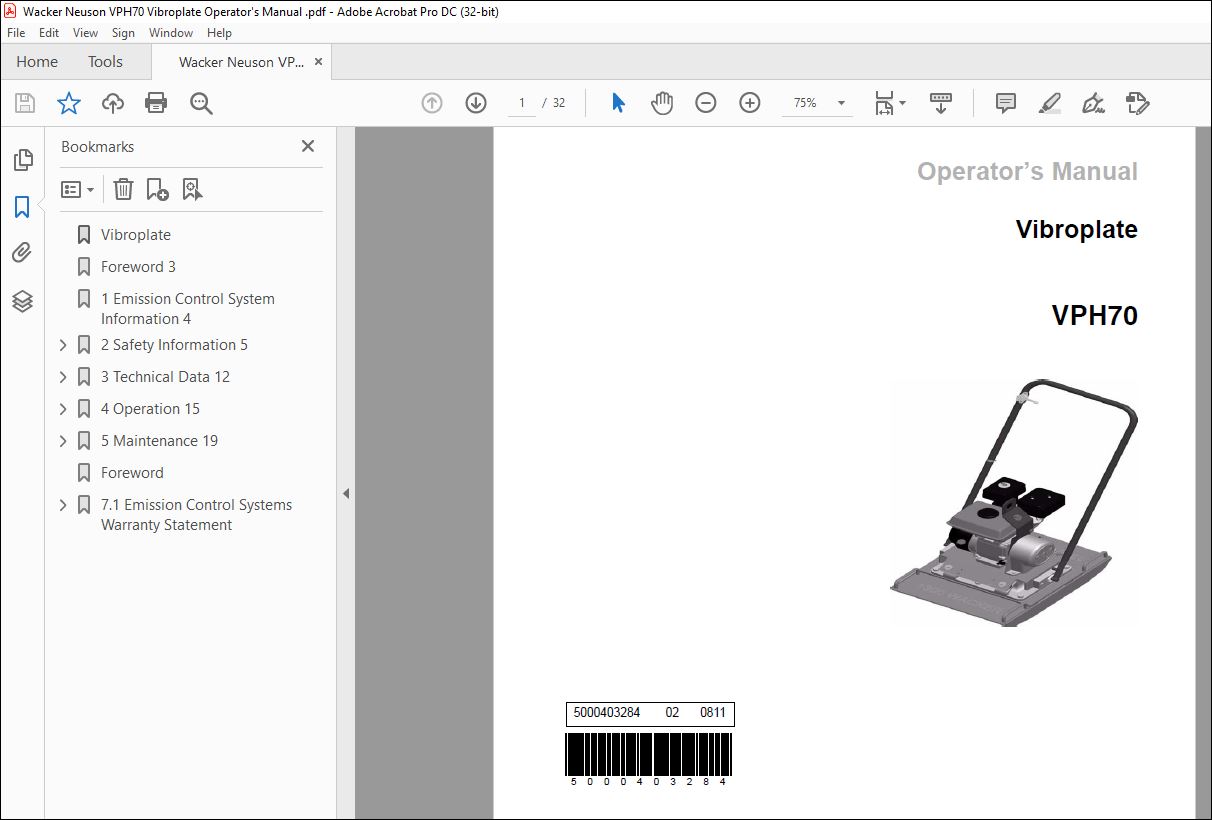Open the Sign menu
1212x820 pixels.
click(x=123, y=33)
